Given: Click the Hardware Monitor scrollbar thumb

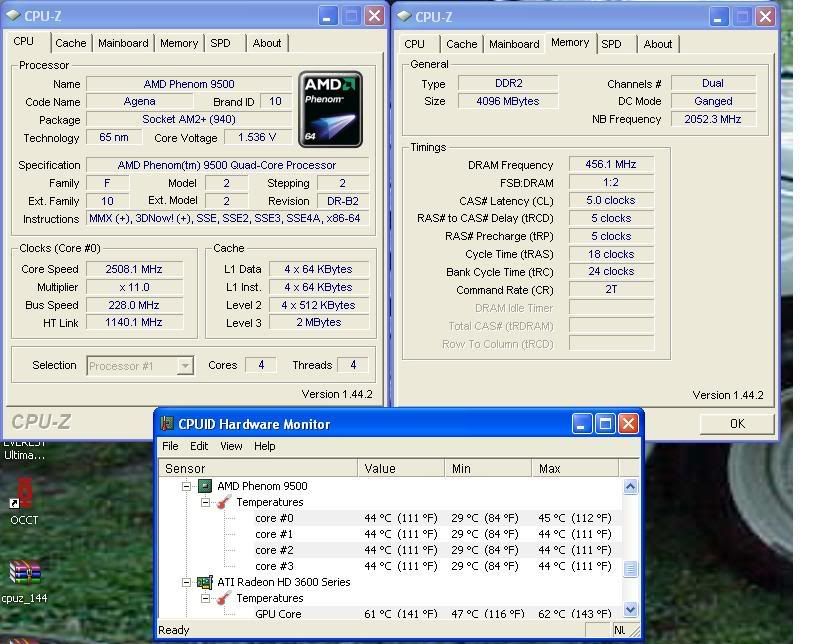Looking at the screenshot, I should pos(631,568).
